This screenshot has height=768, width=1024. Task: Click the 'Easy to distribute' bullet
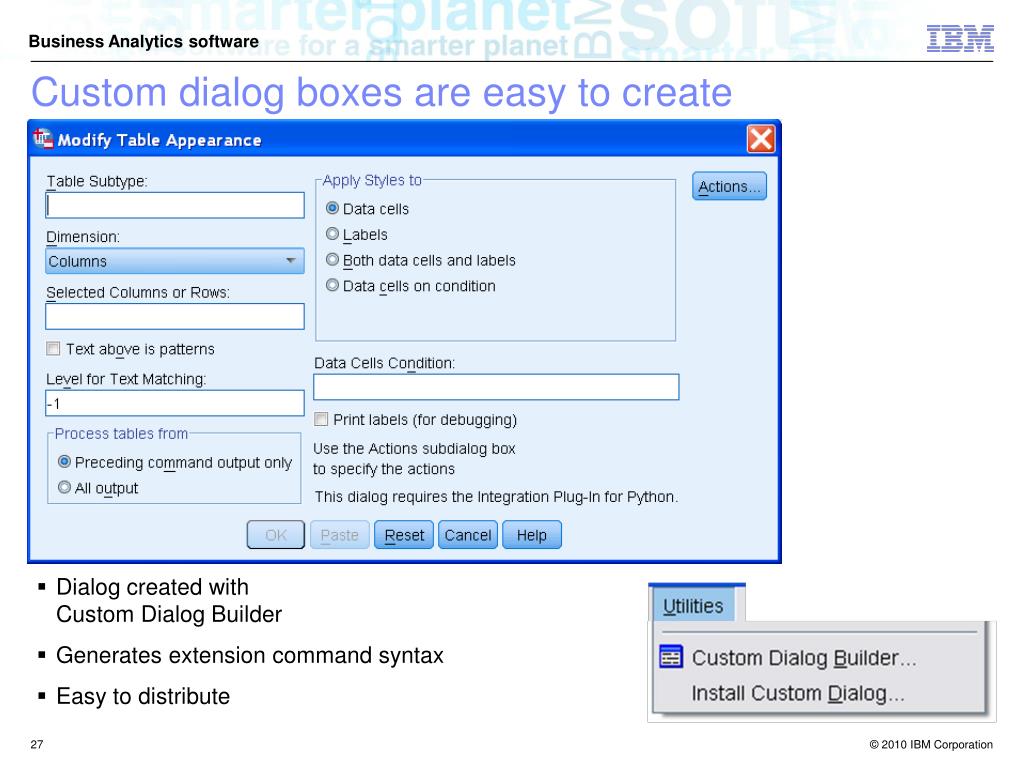143,696
